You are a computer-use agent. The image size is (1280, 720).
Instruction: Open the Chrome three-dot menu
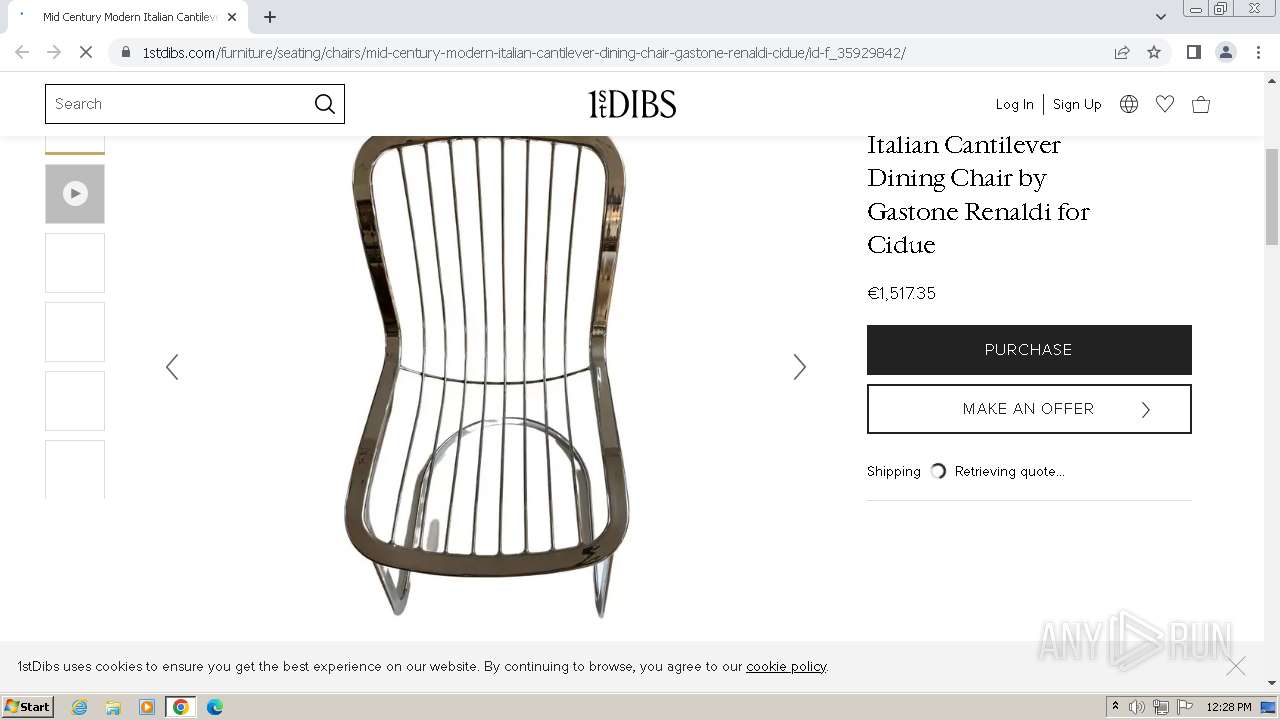(x=1258, y=52)
